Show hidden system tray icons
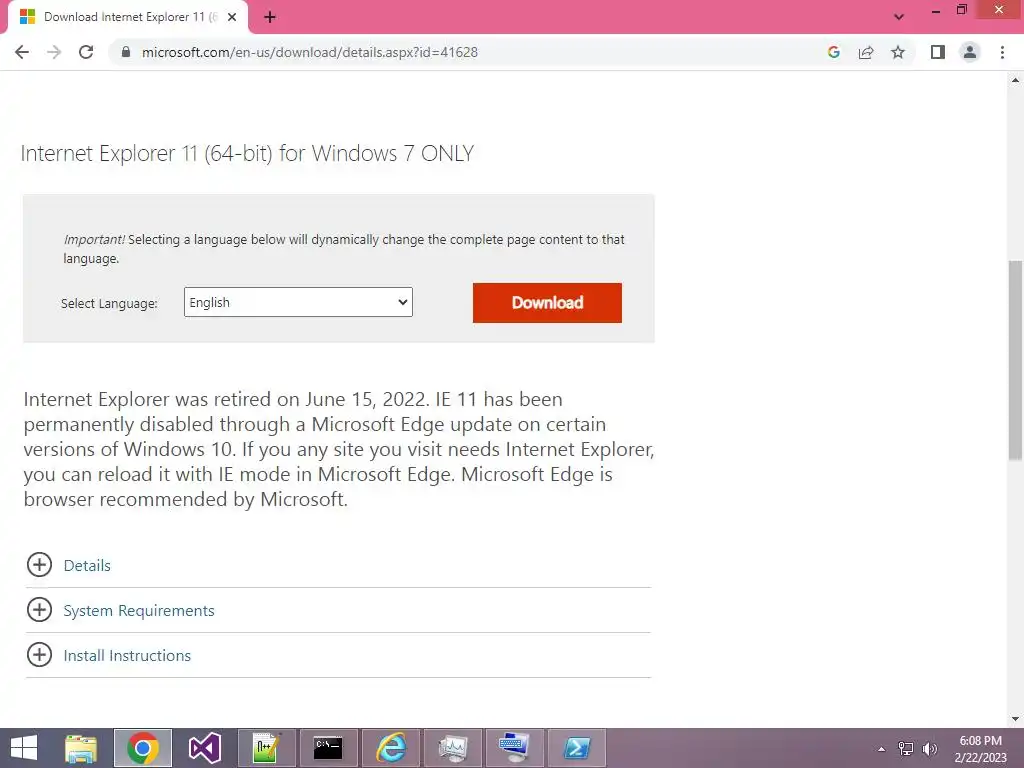The width and height of the screenshot is (1024, 768). click(882, 749)
